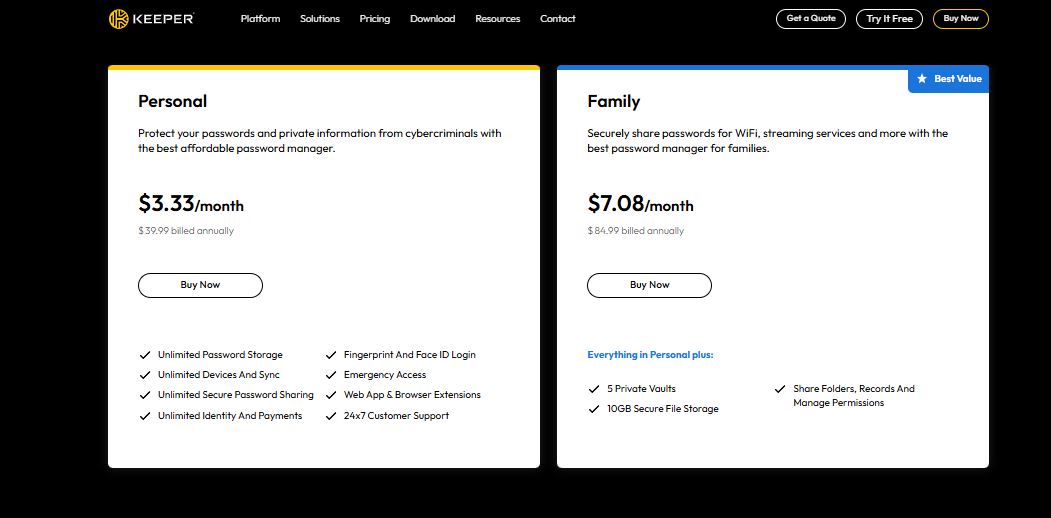The image size is (1051, 518).
Task: Click the 24x7 Customer Support text
Action: [x=396, y=415]
